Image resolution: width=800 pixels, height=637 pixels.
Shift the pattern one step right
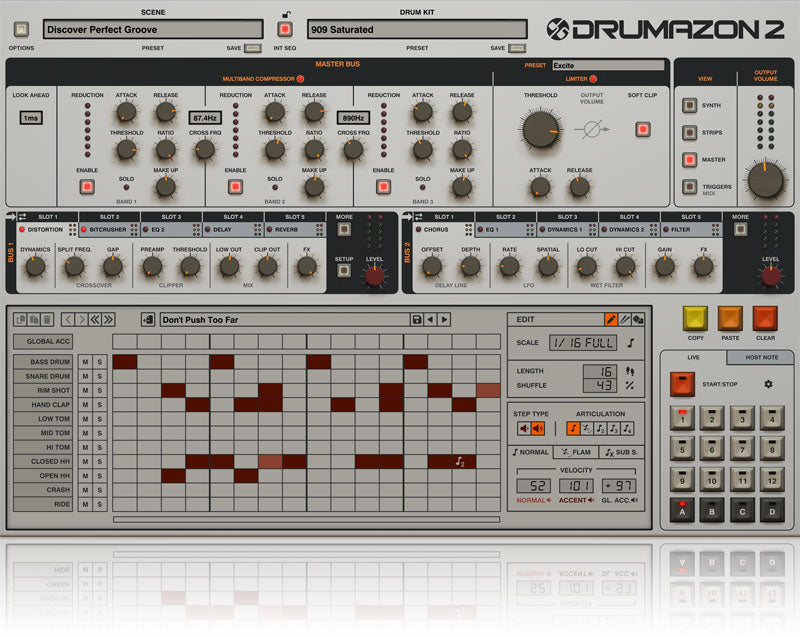coord(82,320)
